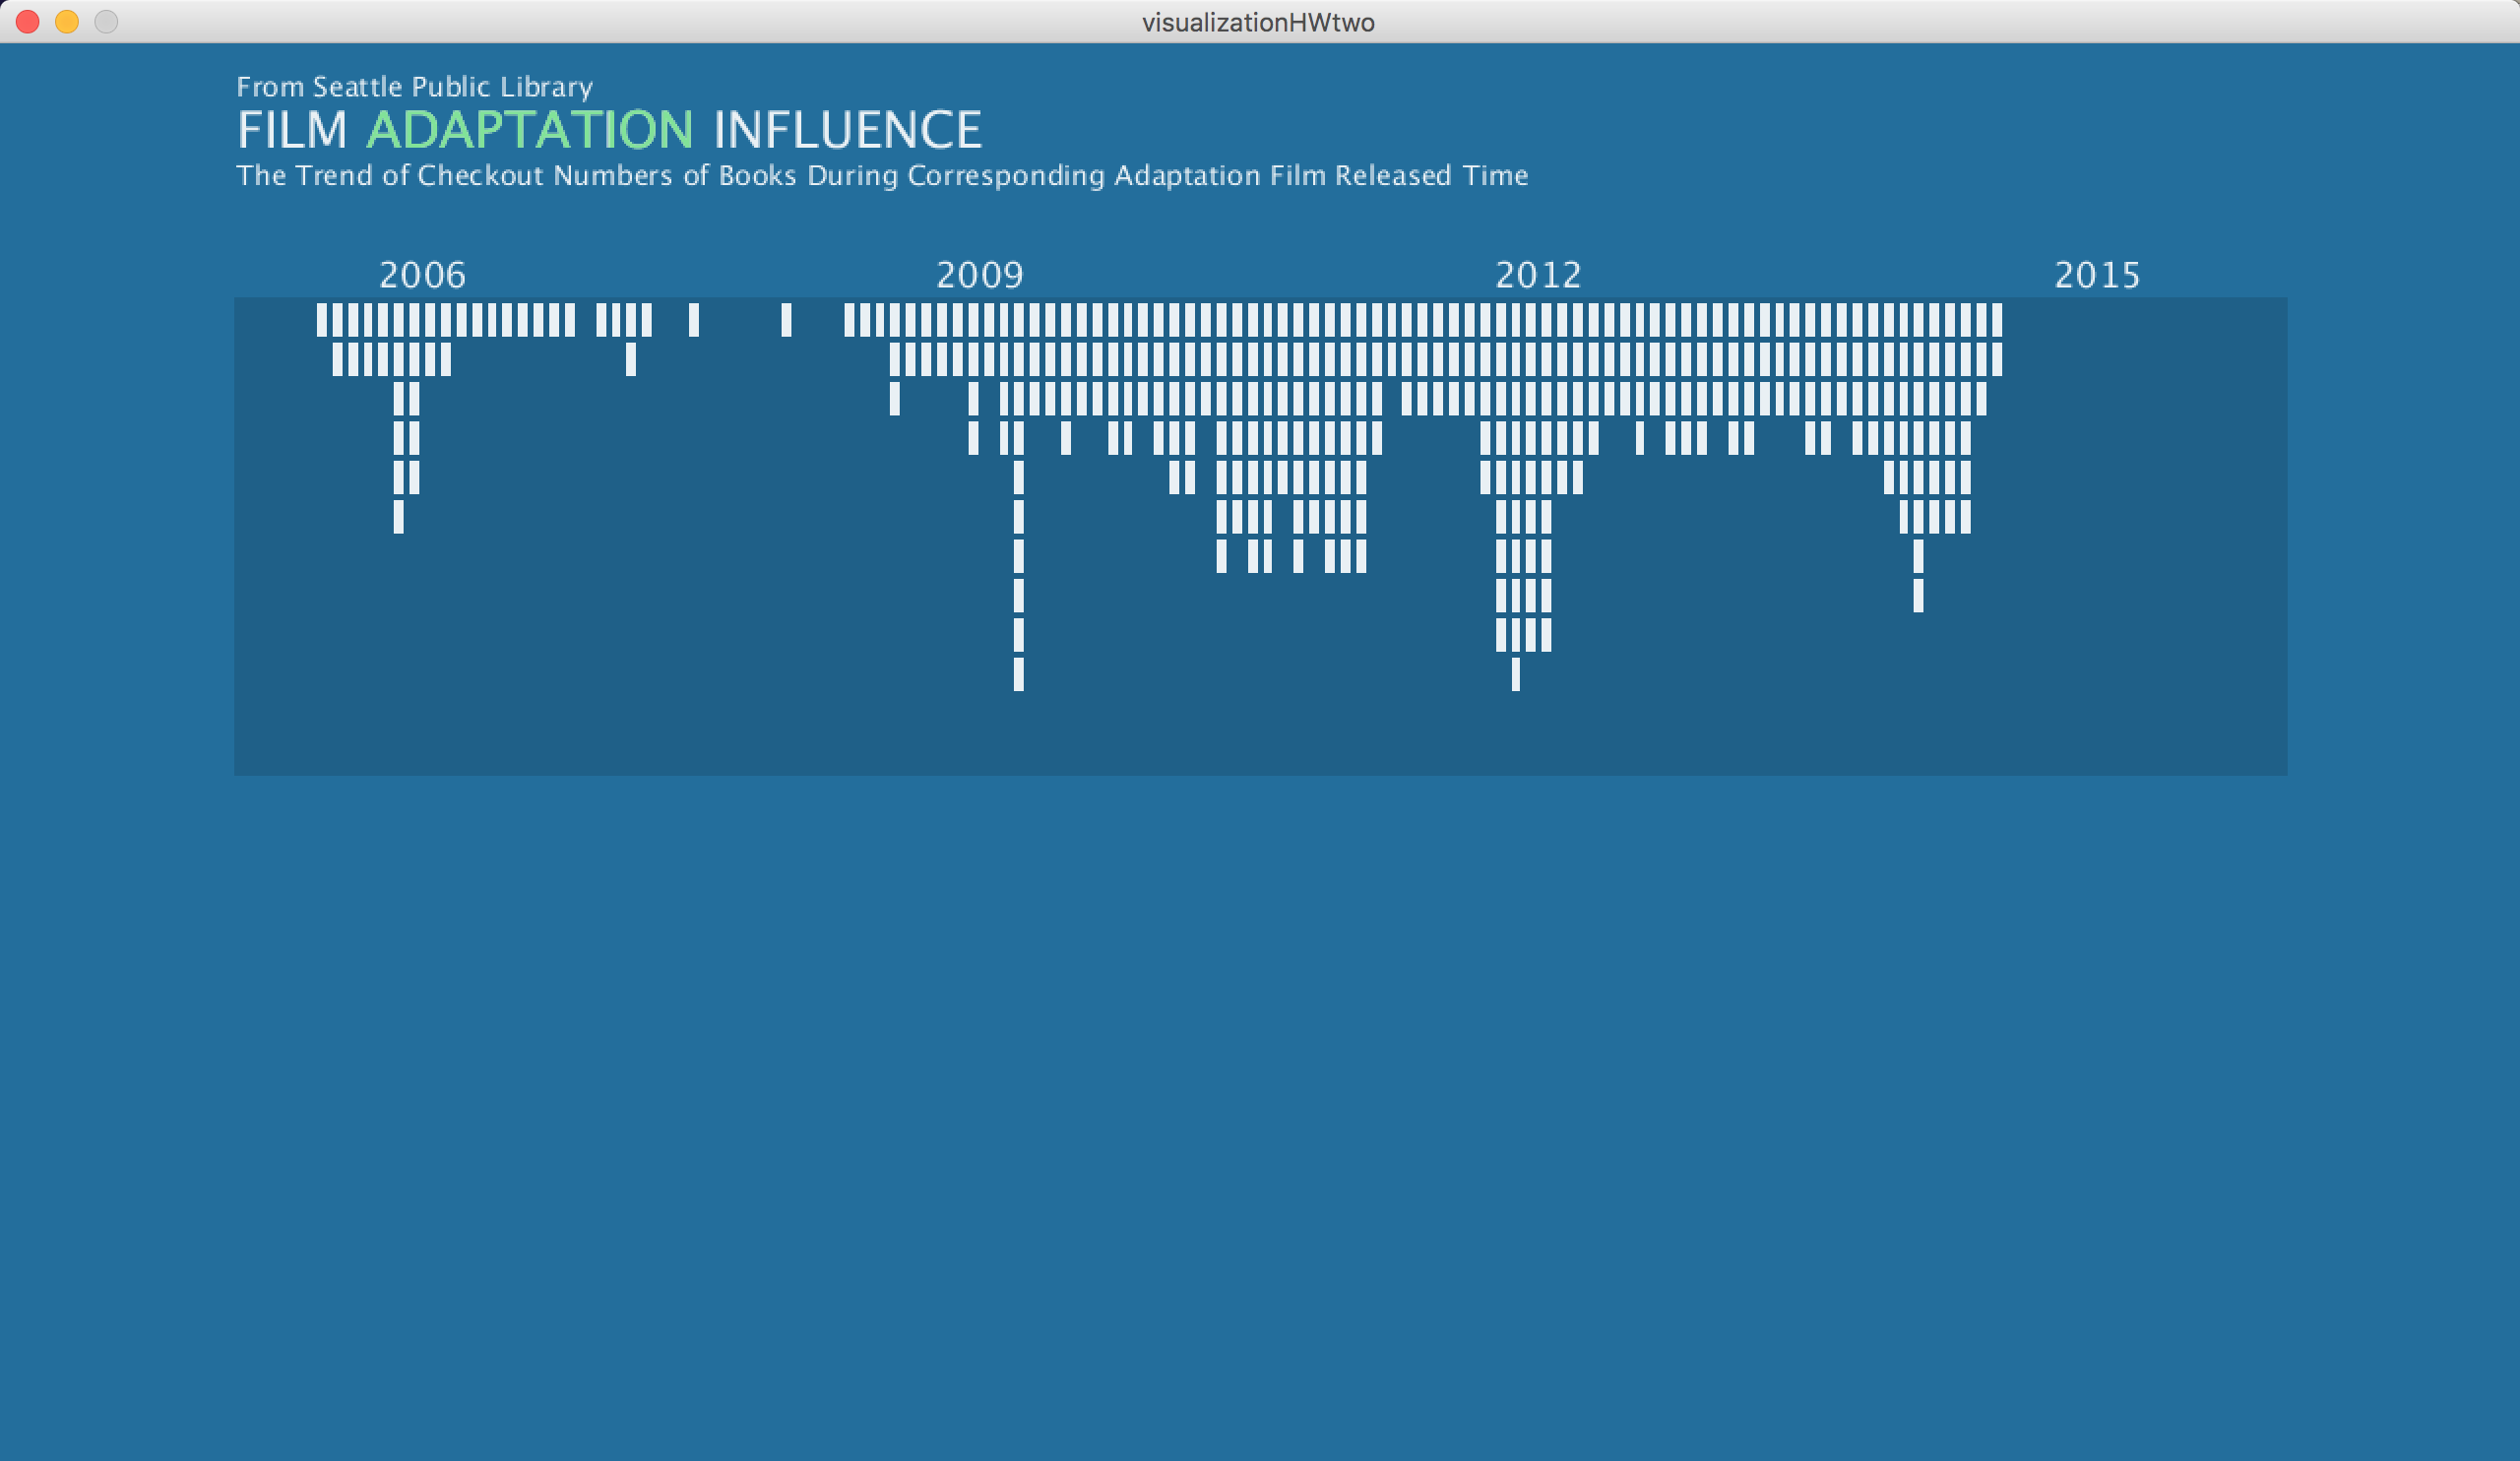This screenshot has height=1461, width=2520.
Task: Click the subtitle 'The Trend of Checkout Numbers' line
Action: coord(882,175)
